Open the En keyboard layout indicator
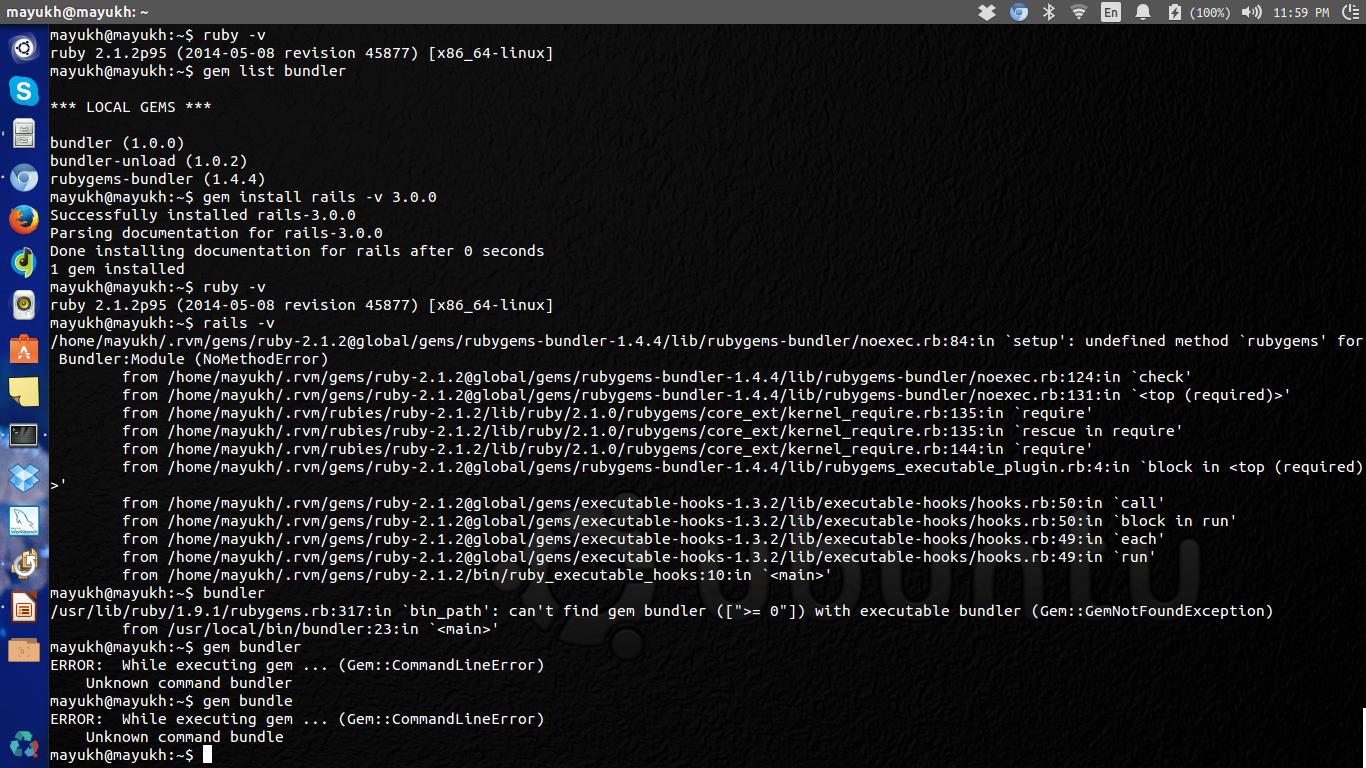Screen dimensions: 1366x768 click(x=1111, y=12)
